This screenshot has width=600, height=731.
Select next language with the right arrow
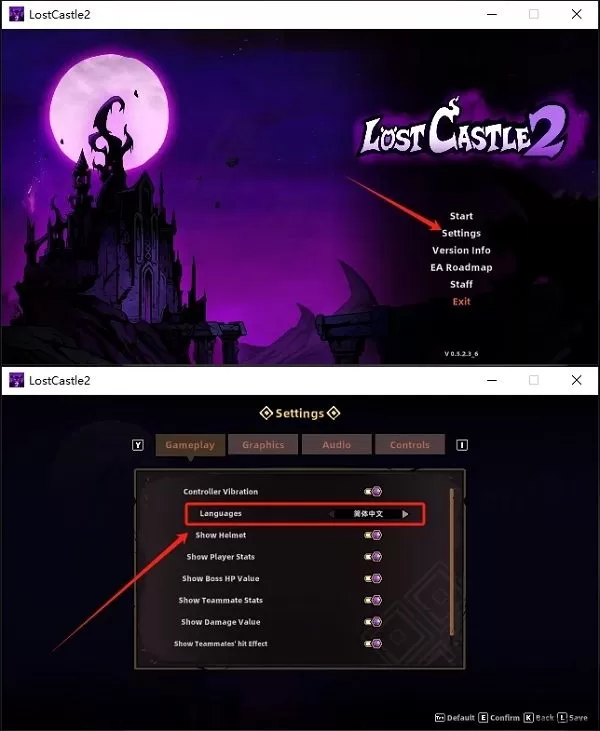click(405, 514)
